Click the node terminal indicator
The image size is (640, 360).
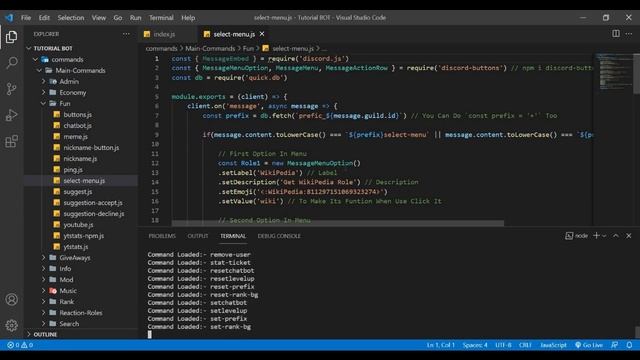(576, 236)
